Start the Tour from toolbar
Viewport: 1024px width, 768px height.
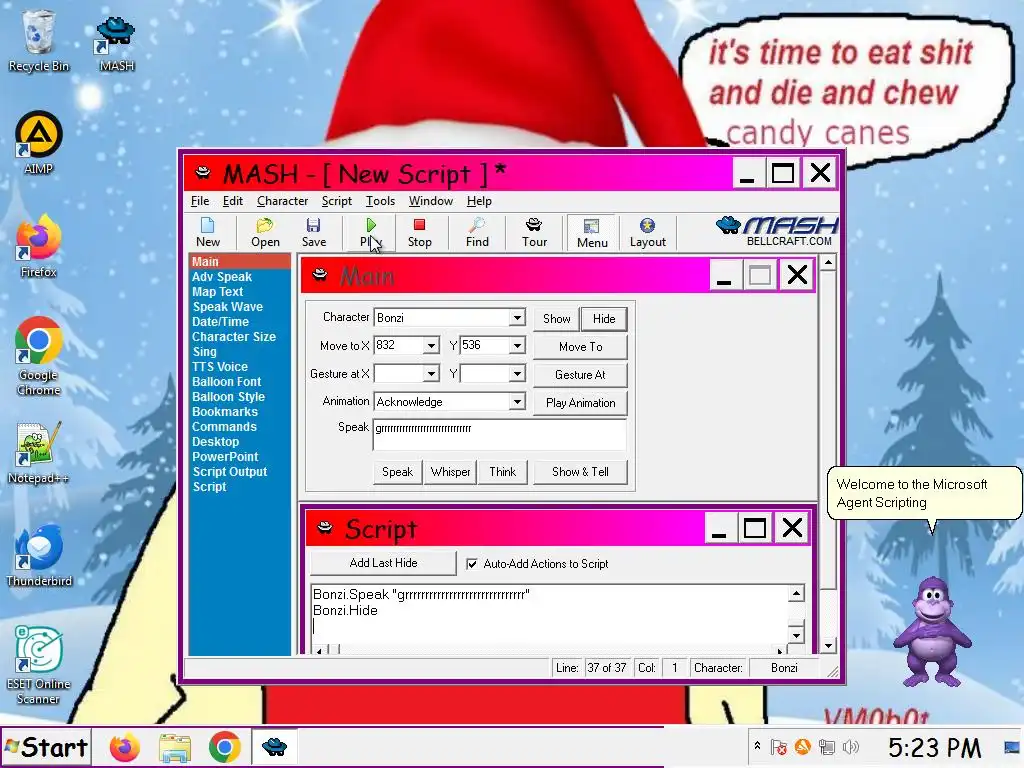pos(534,232)
